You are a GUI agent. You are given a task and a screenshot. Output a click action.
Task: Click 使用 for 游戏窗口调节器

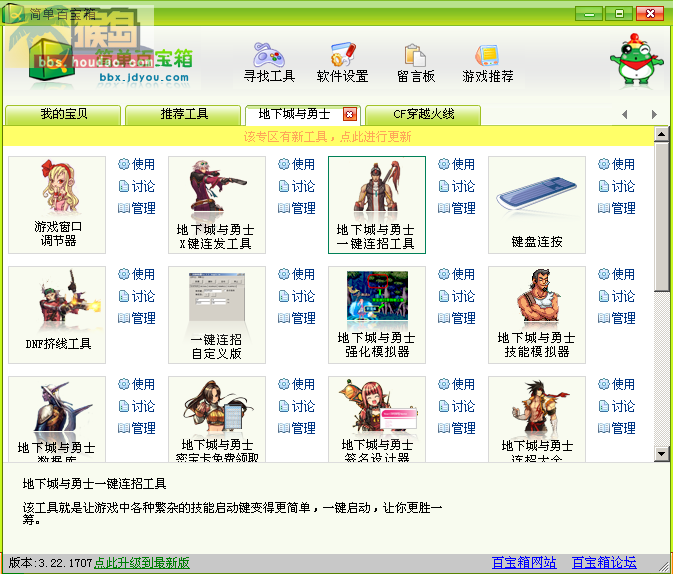[x=136, y=164]
